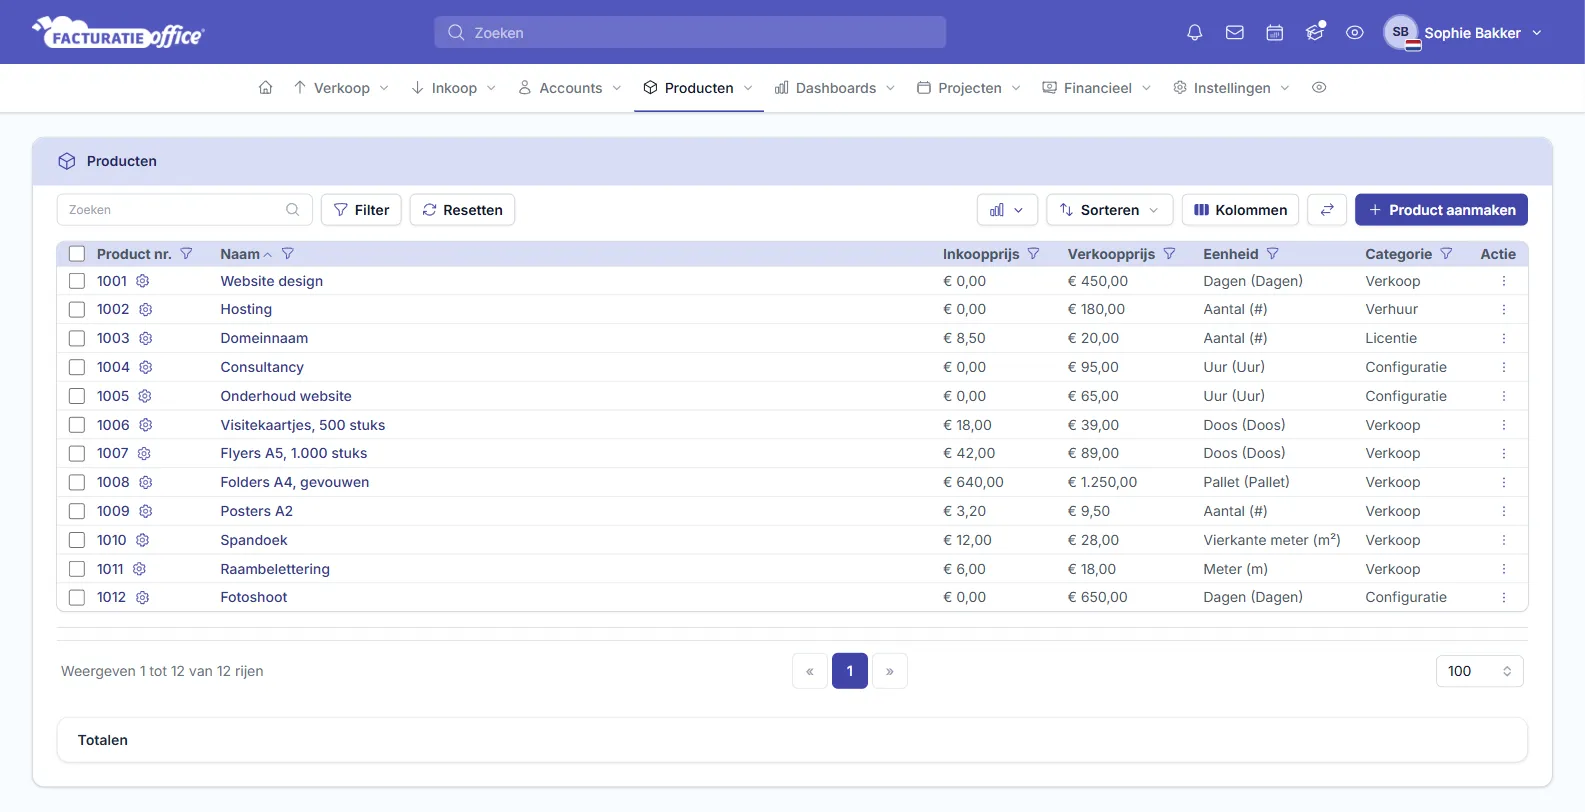
Task: Change rows per page stepper showing 100
Action: [x=1479, y=671]
